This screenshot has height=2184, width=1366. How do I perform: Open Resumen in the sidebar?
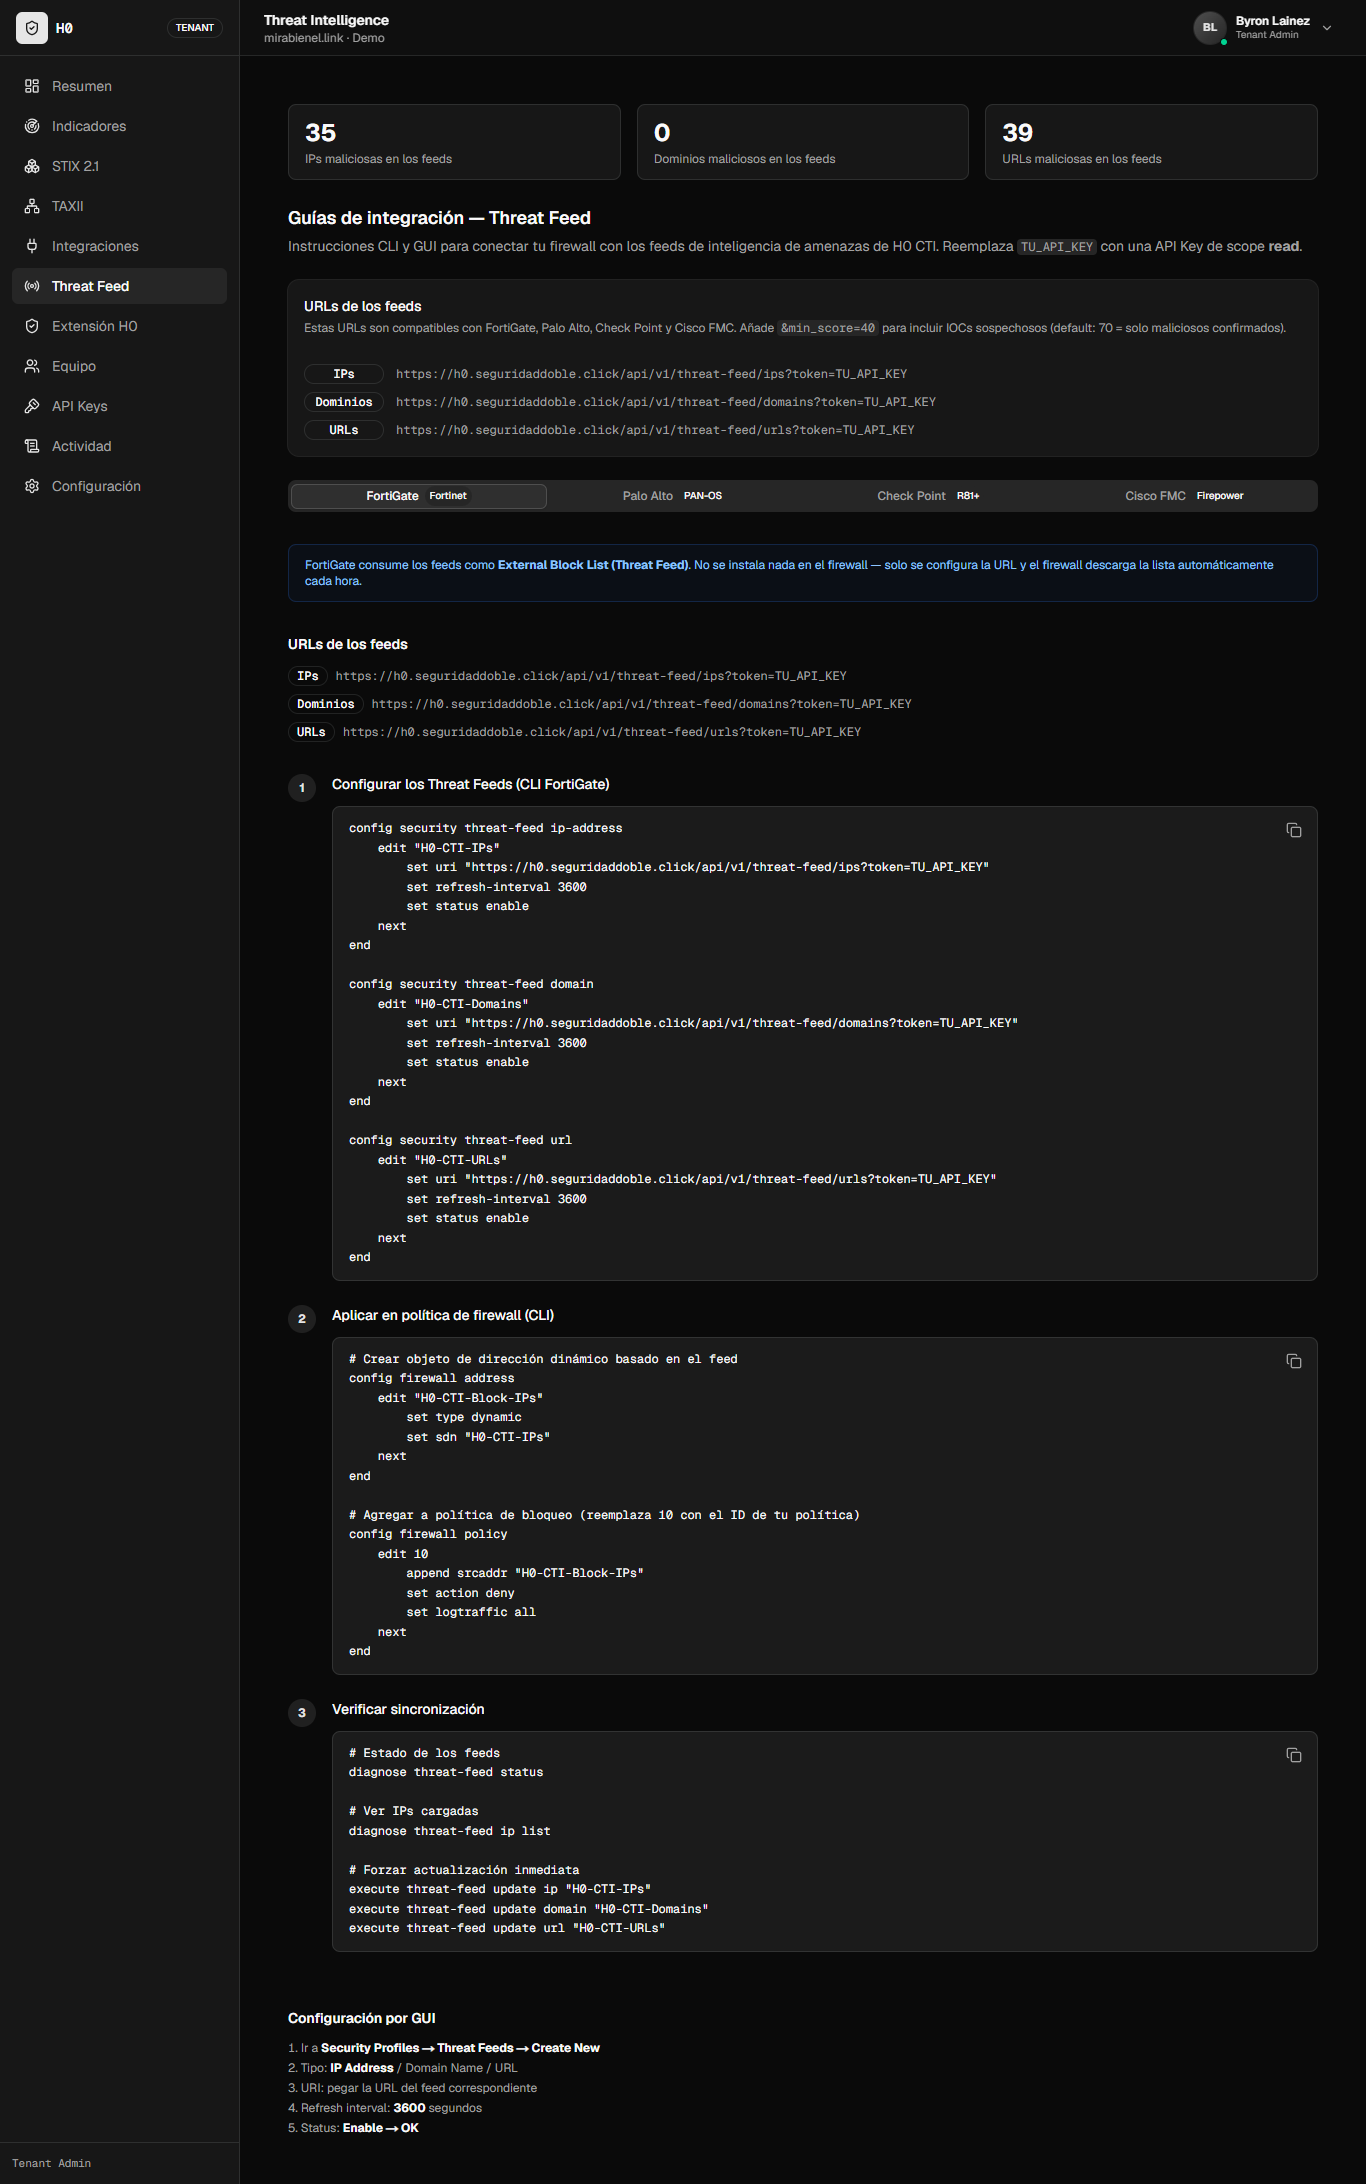[119, 86]
